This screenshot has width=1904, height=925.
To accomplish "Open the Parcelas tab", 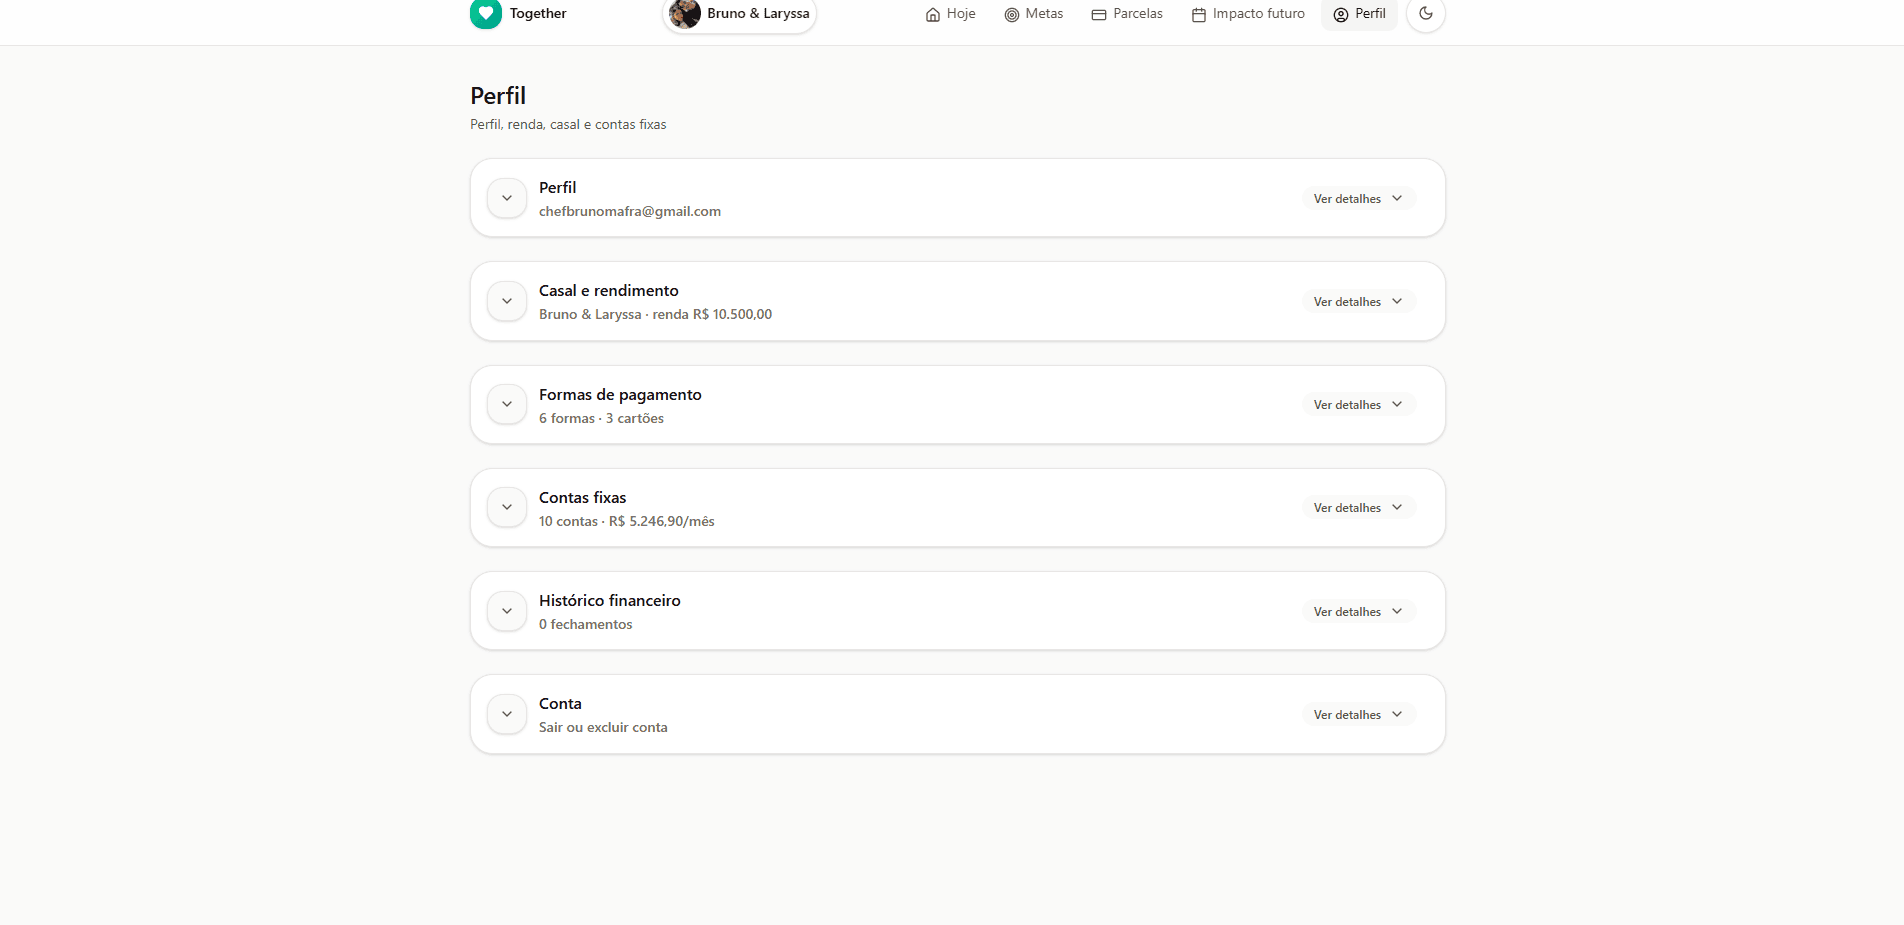I will 1127,14.
